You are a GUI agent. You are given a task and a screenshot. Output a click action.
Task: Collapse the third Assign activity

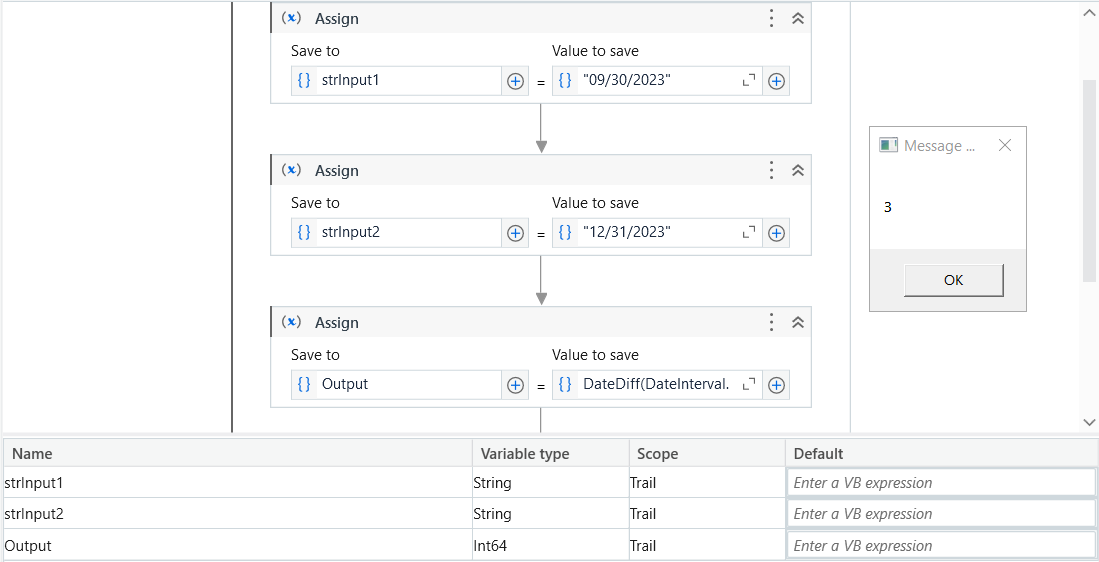[x=798, y=322]
